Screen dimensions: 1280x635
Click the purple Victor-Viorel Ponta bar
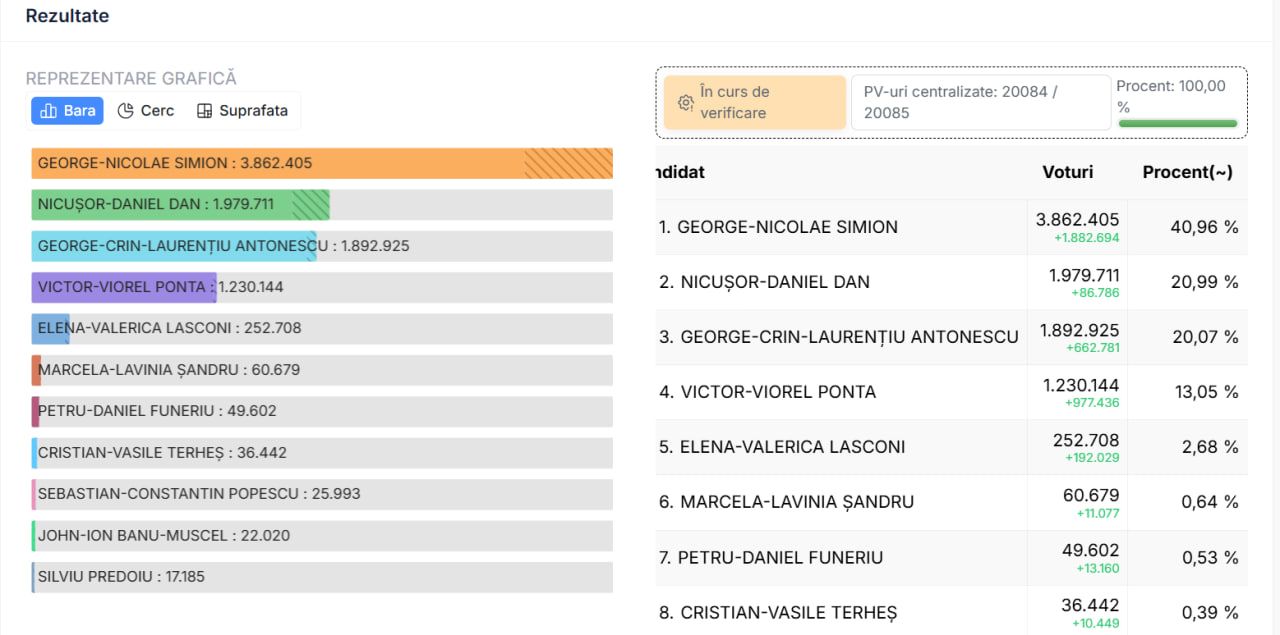[123, 288]
